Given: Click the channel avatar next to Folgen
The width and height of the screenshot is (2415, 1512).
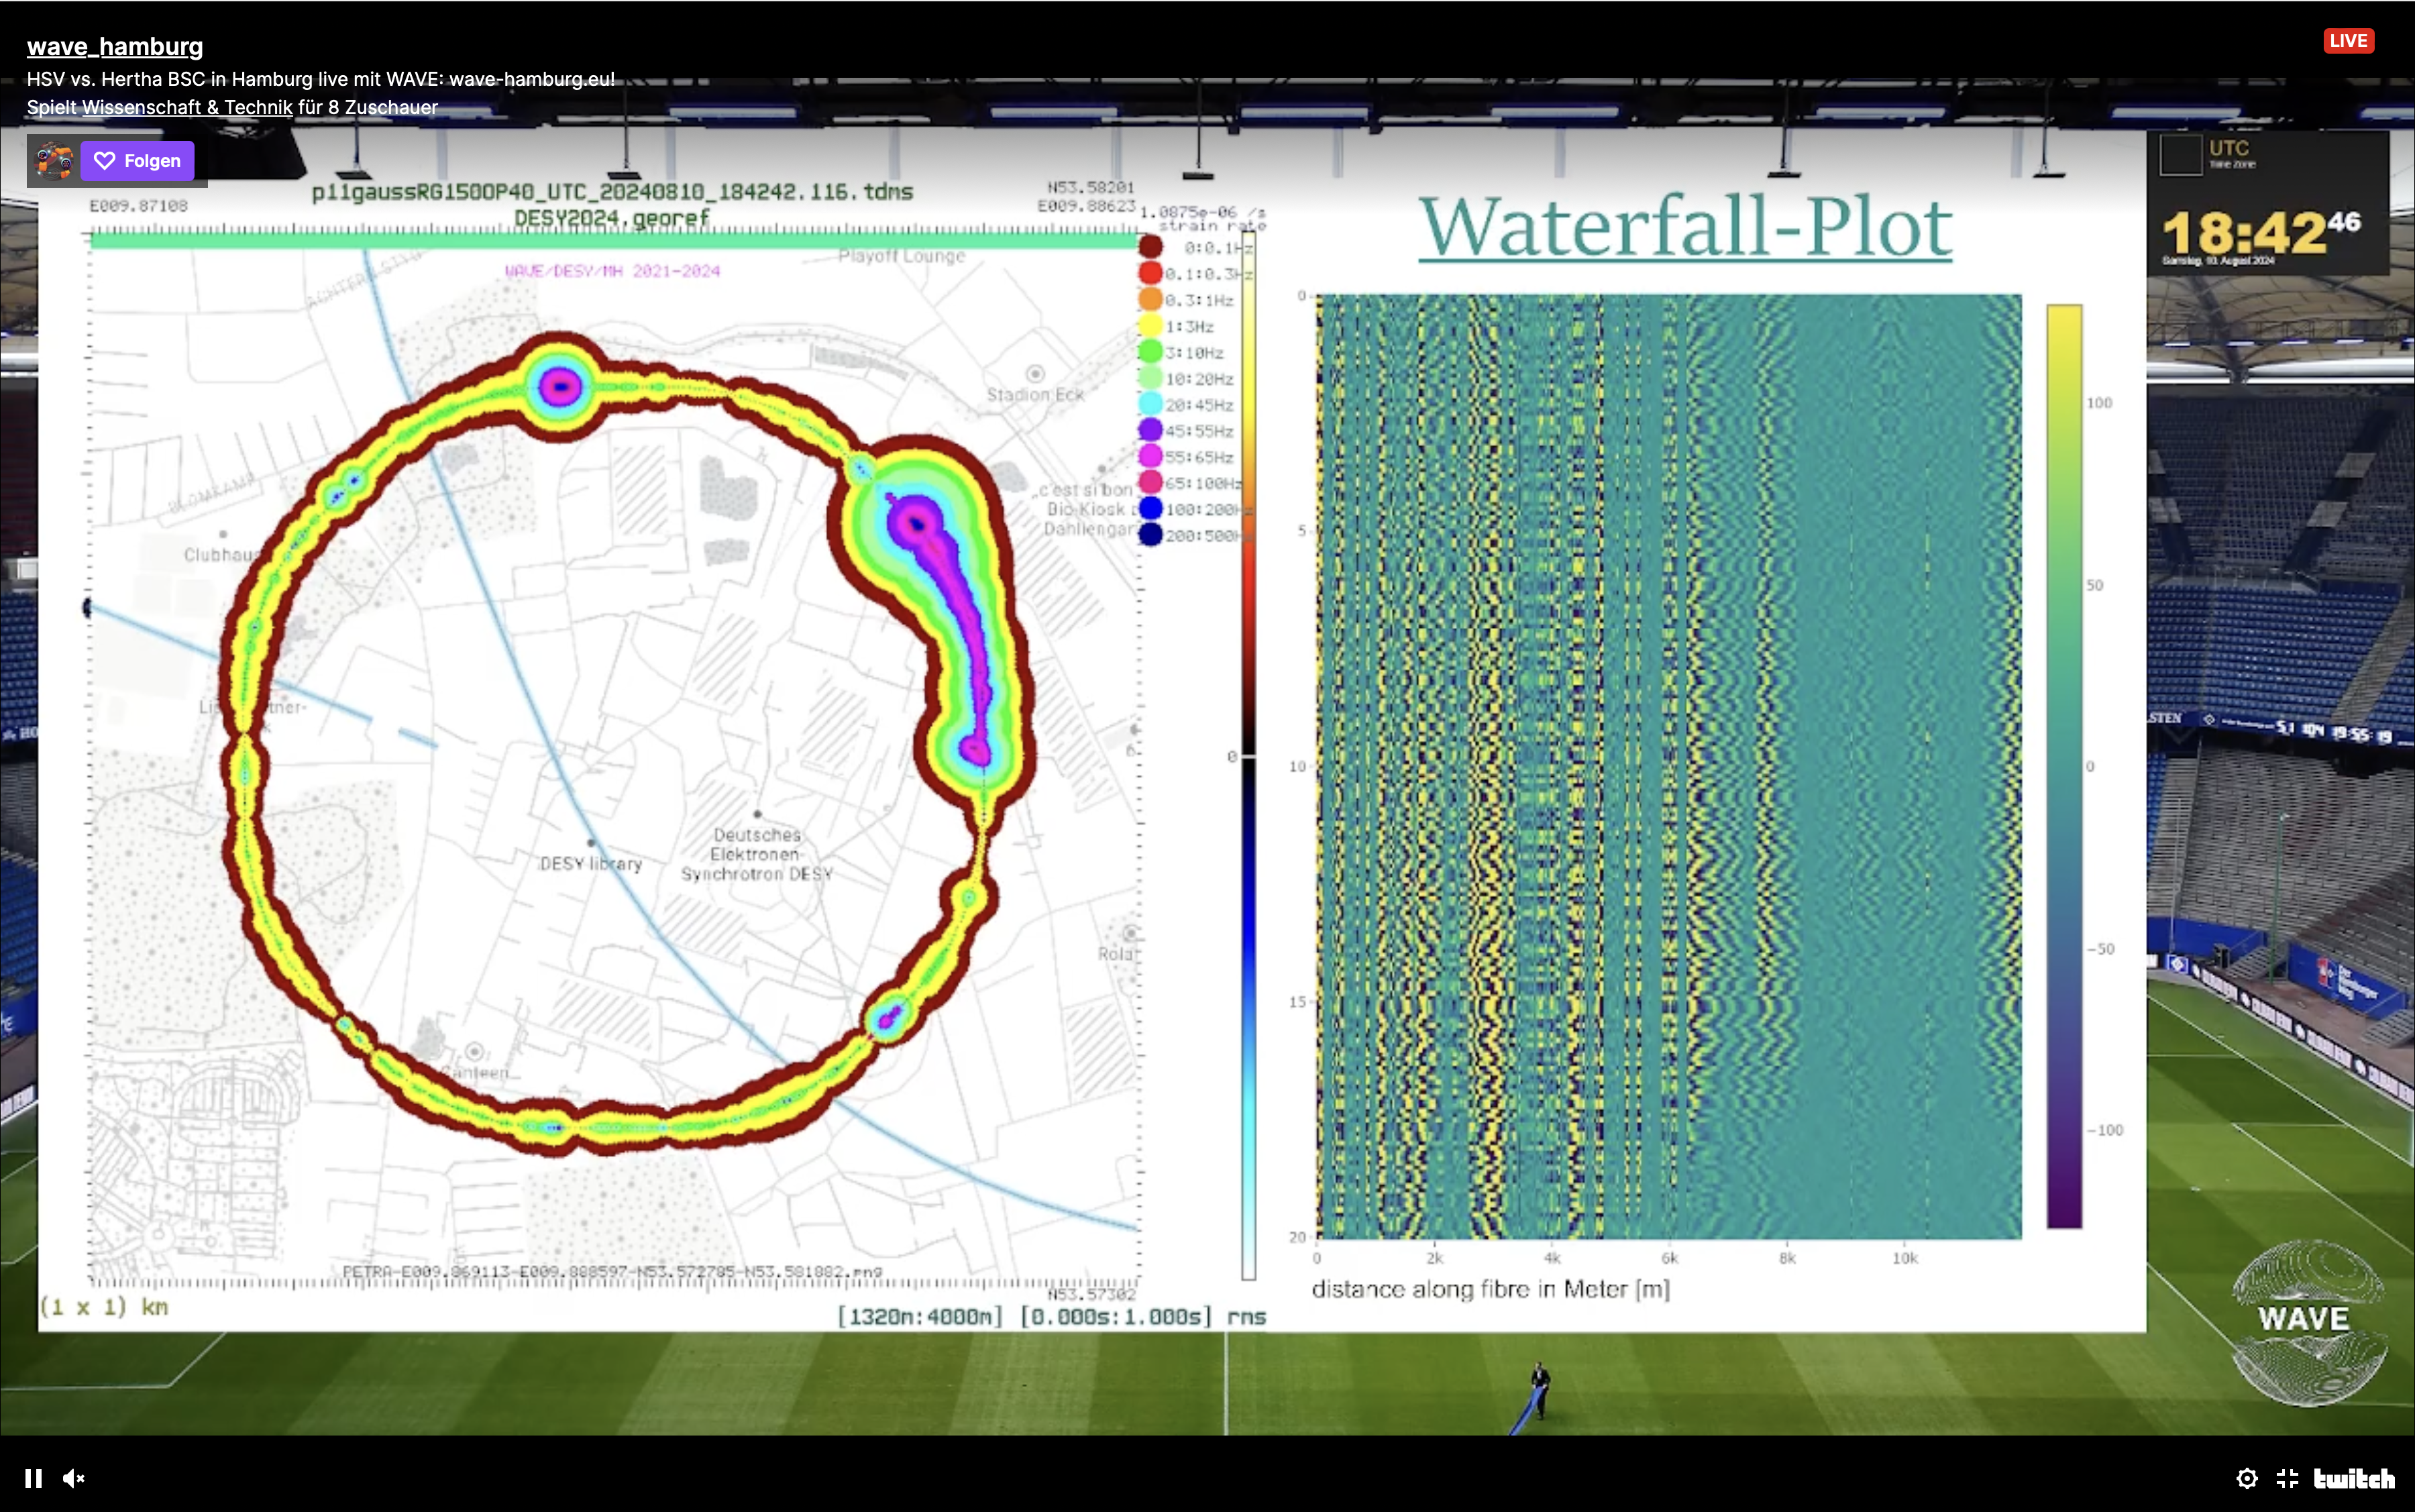Looking at the screenshot, I should click(54, 161).
